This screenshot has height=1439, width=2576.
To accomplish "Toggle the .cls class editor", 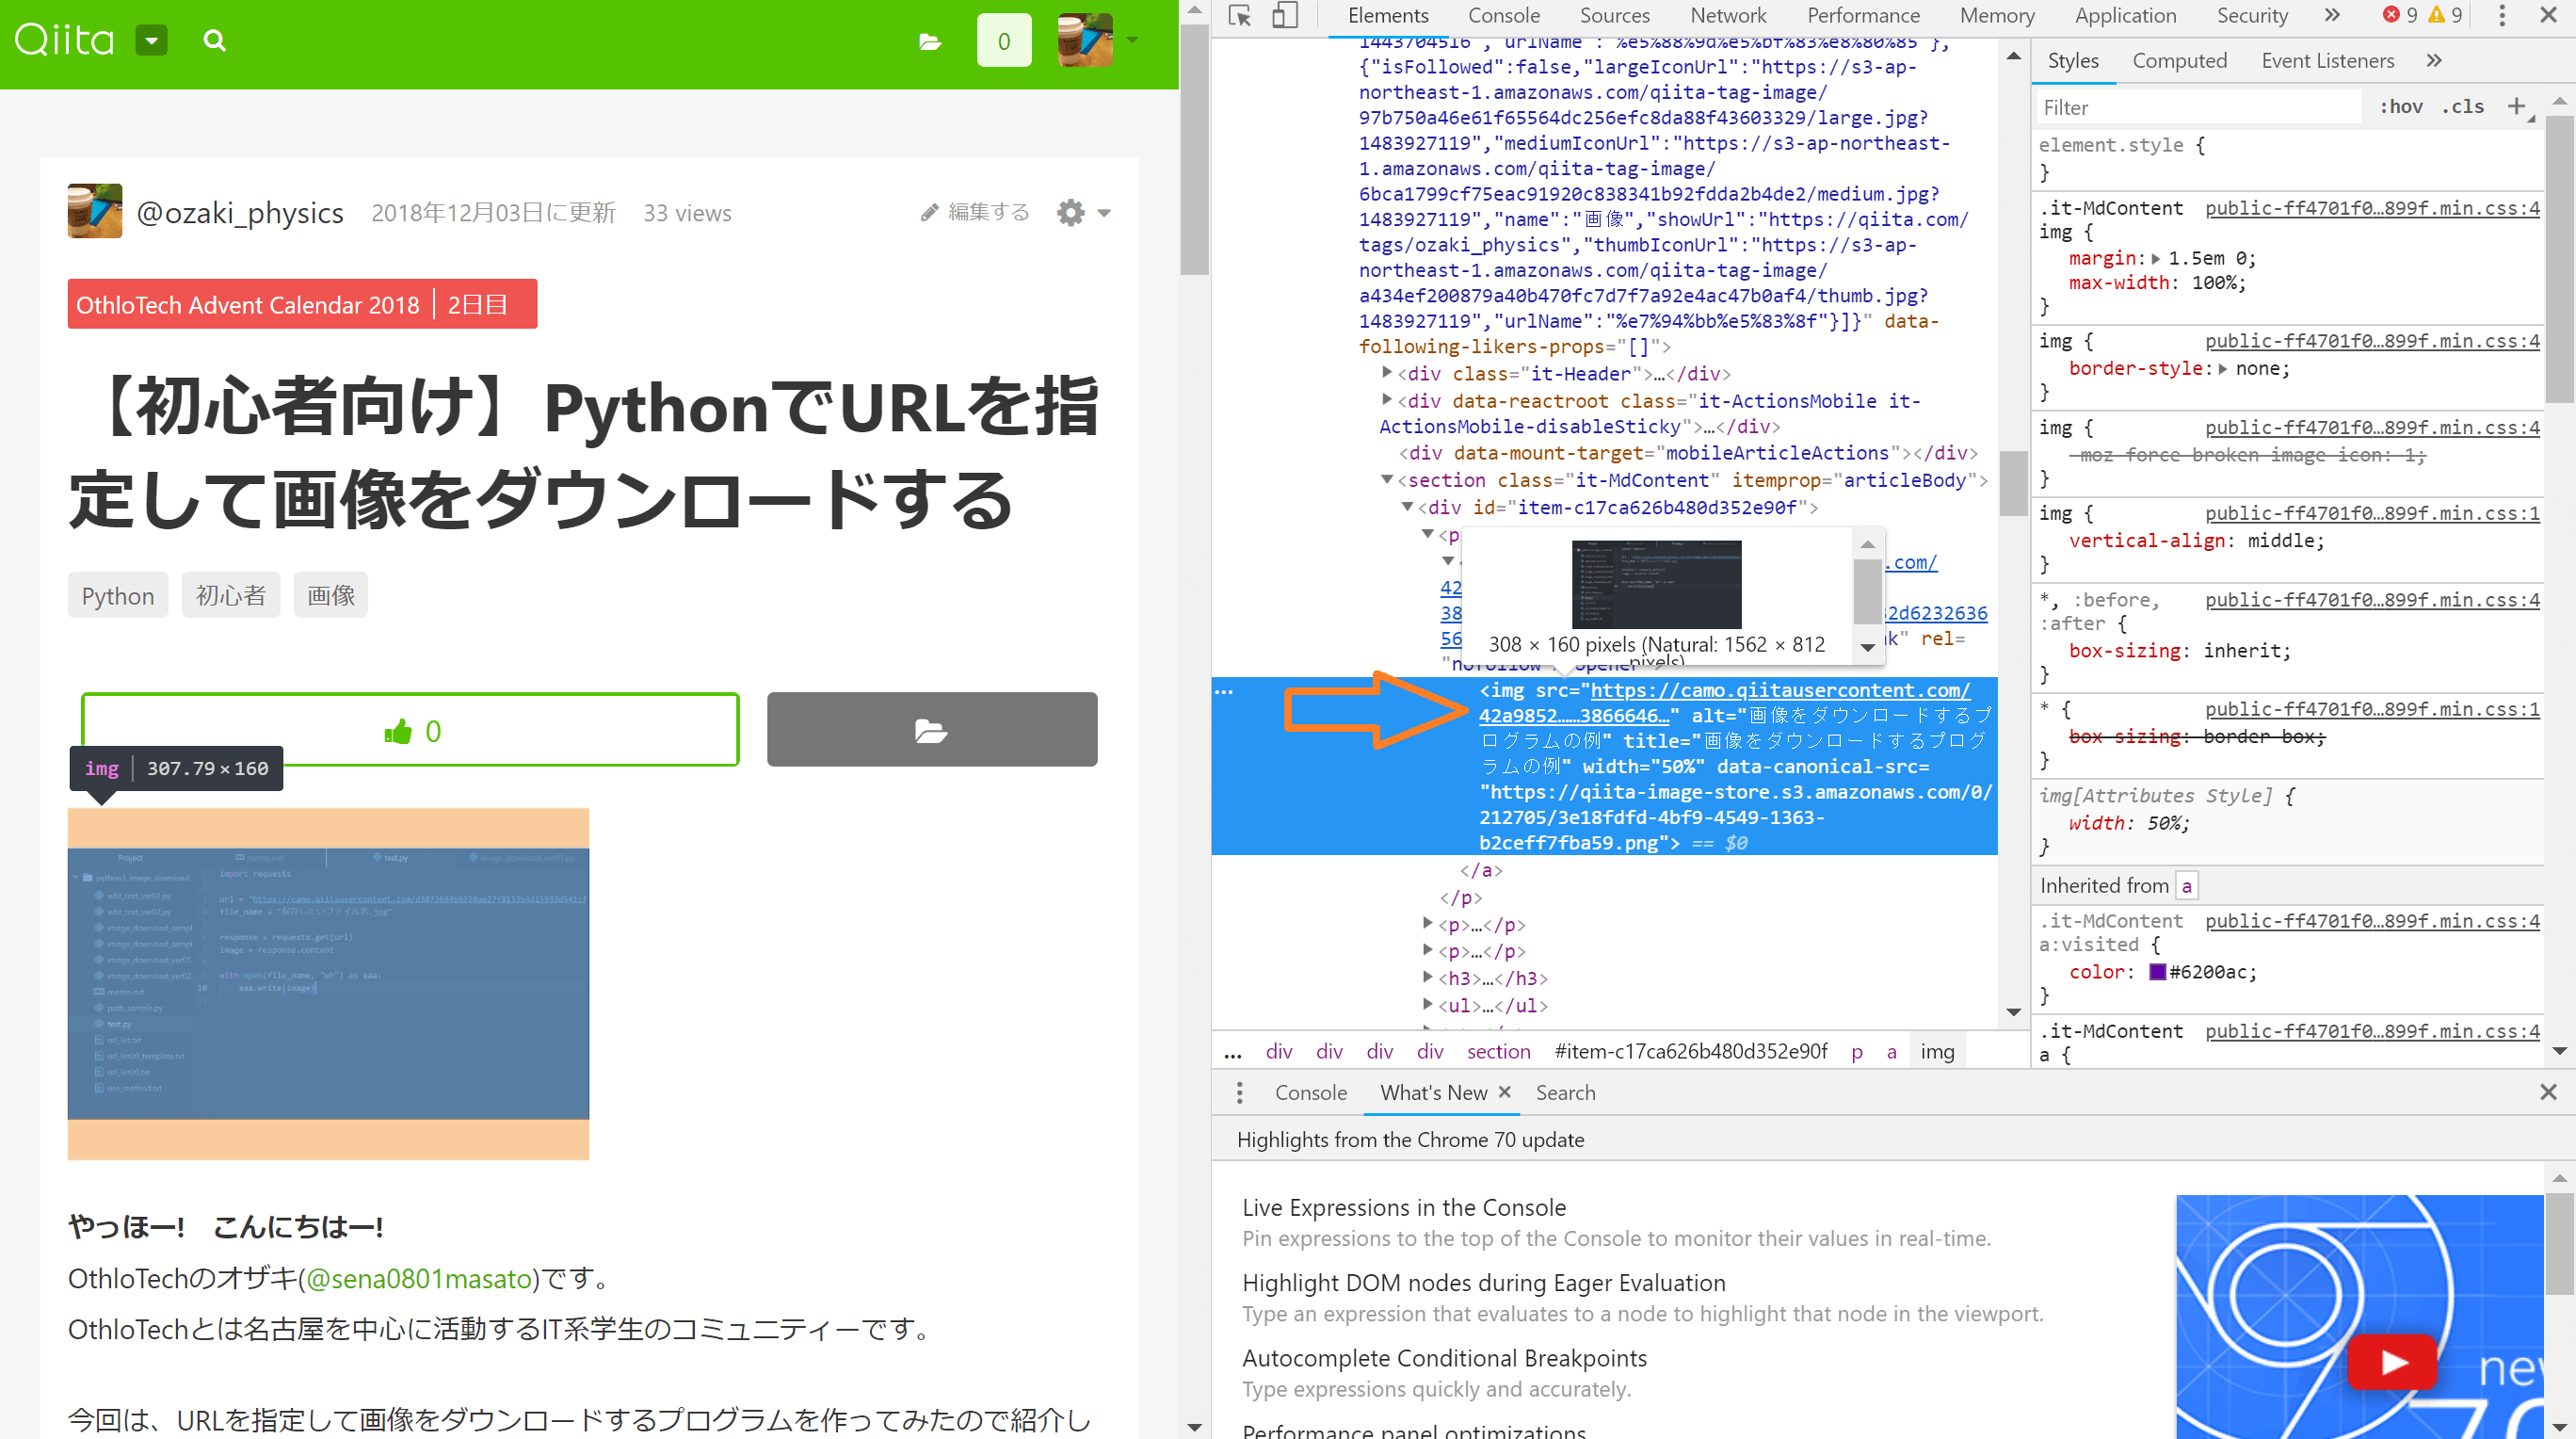I will [x=2464, y=106].
